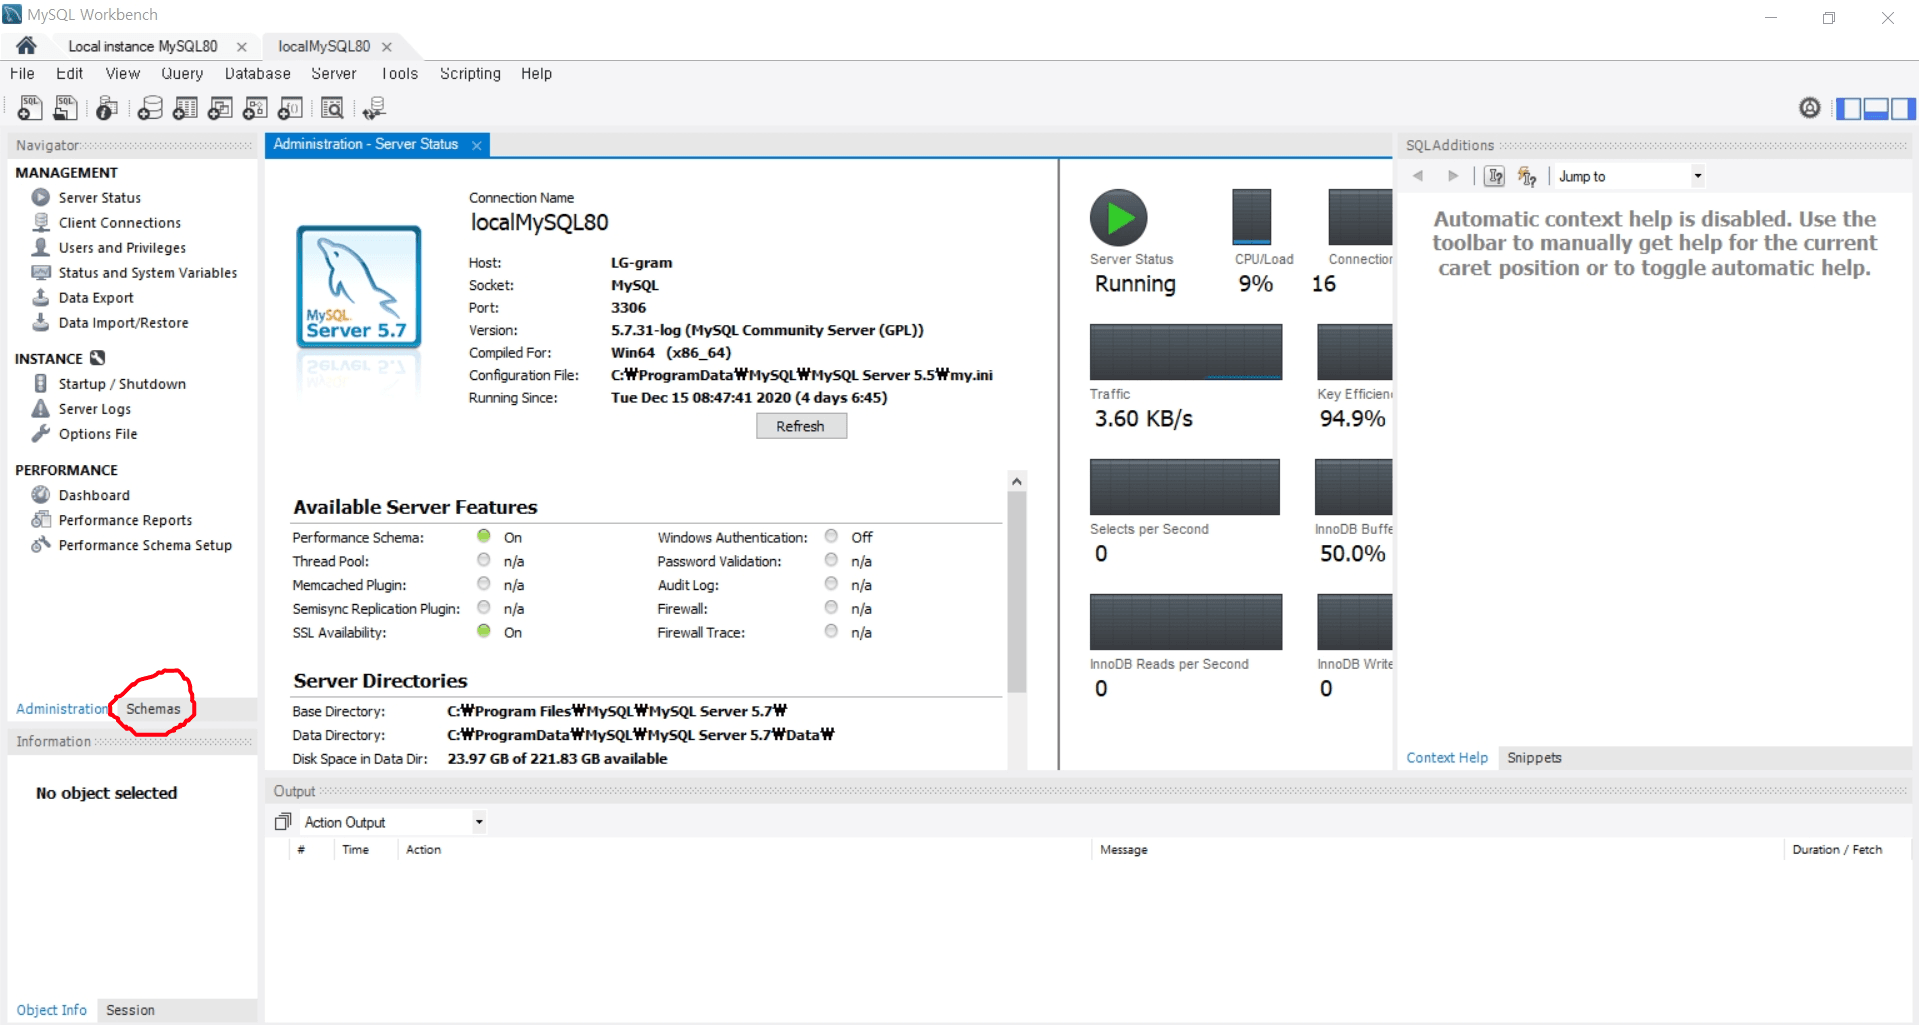Open Status and System Variables
1919x1025 pixels.
[147, 273]
